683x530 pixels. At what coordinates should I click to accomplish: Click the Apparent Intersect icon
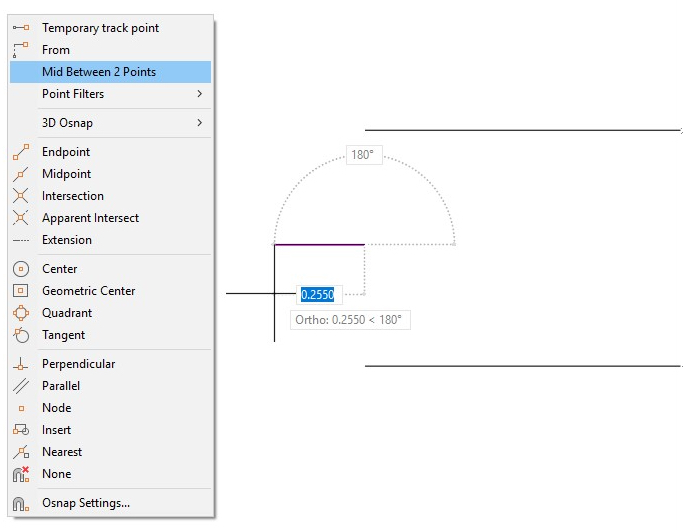pos(21,218)
